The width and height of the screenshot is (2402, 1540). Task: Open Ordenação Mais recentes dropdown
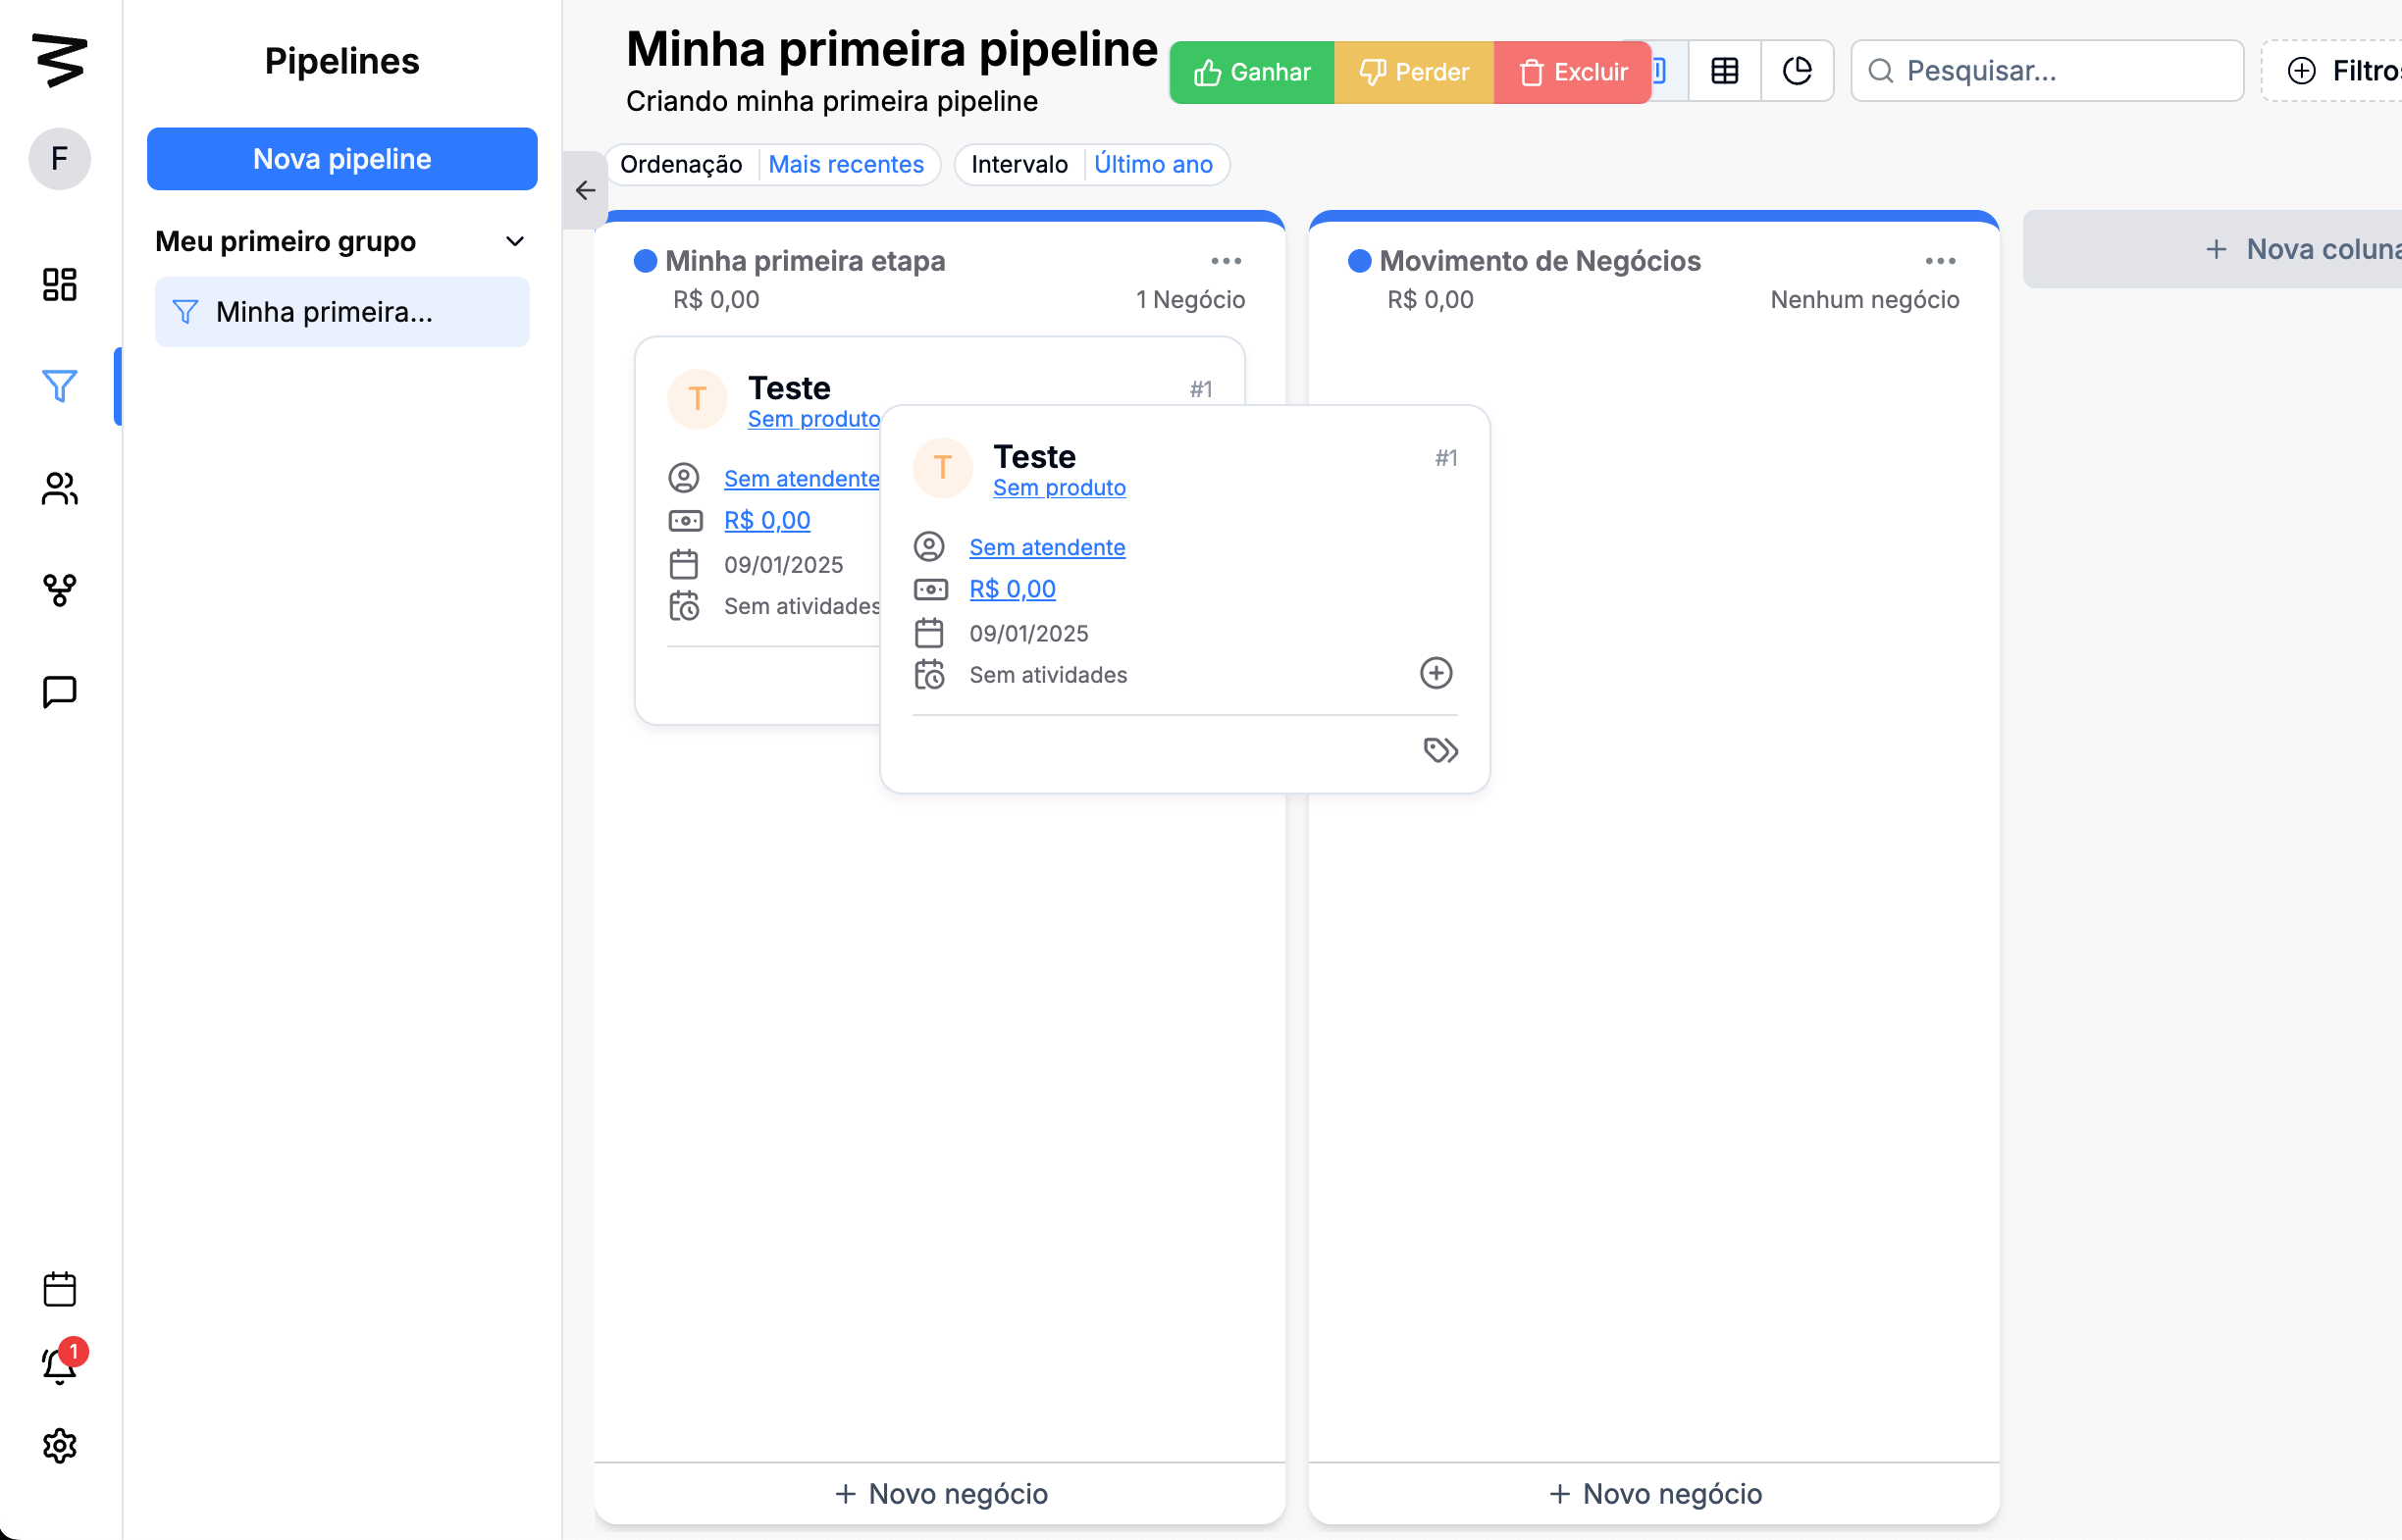[845, 164]
